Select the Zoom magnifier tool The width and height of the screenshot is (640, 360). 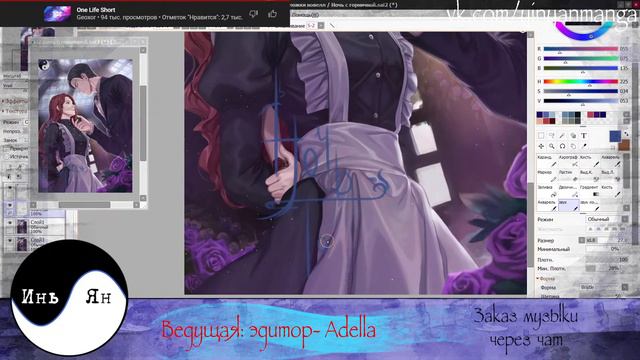(x=551, y=146)
